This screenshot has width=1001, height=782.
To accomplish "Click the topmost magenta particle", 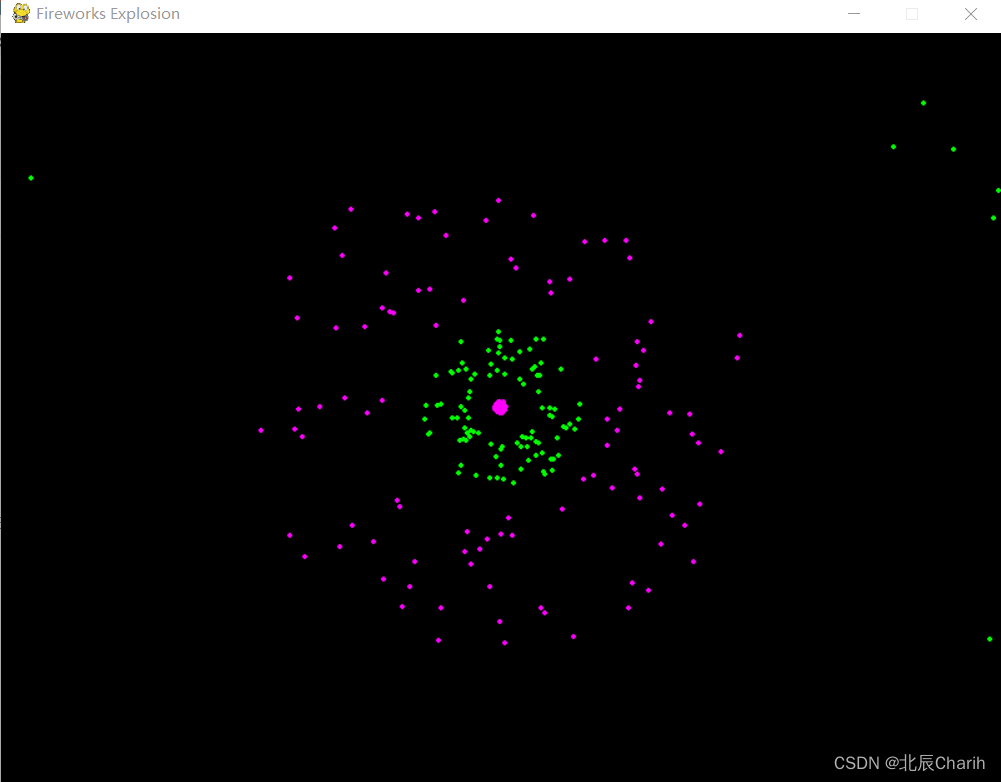I will 499,199.
